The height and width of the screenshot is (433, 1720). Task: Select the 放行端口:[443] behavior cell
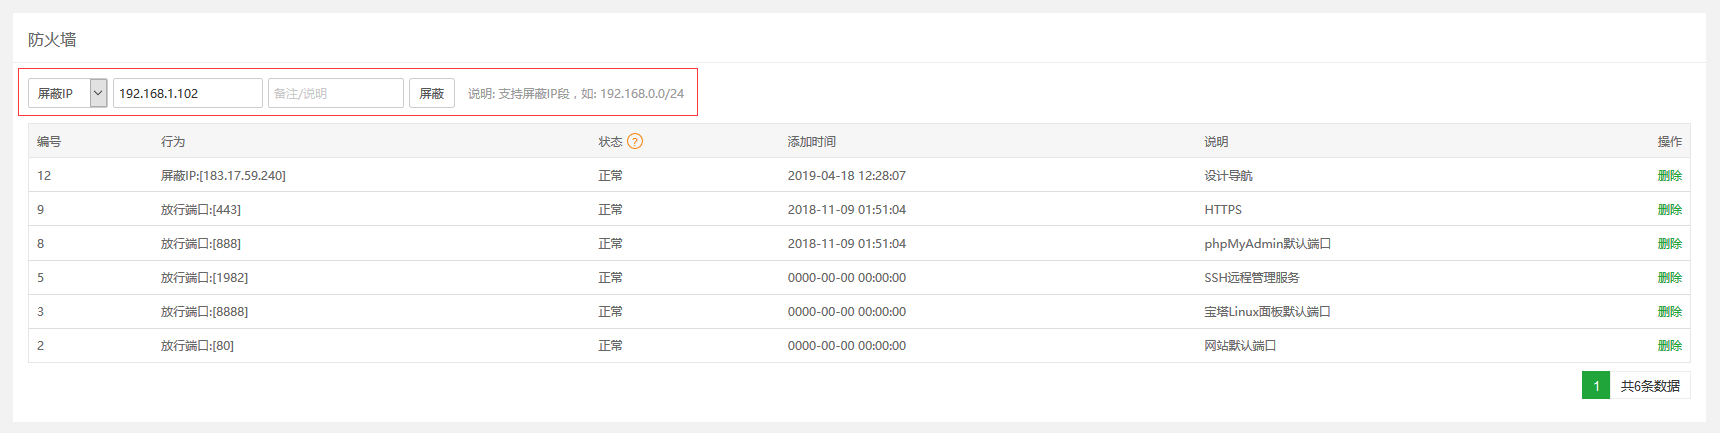(201, 210)
